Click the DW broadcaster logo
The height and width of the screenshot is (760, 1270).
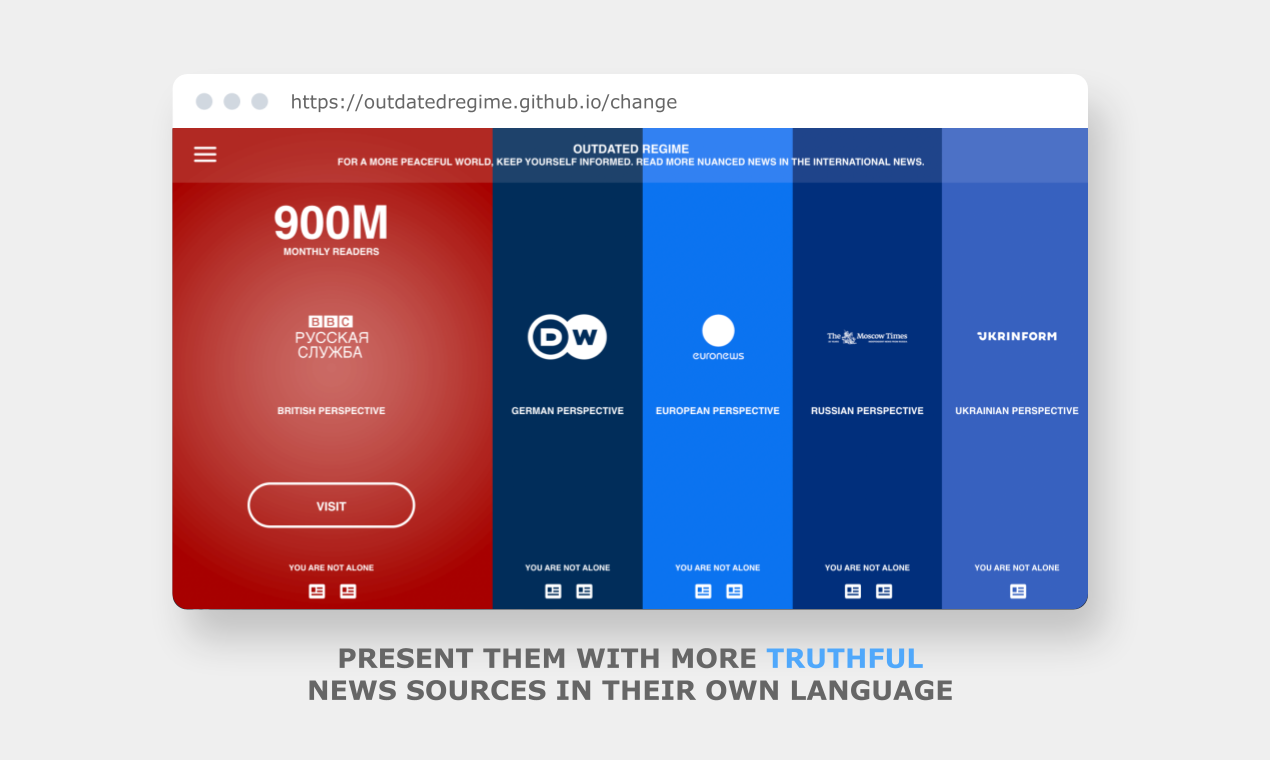(x=567, y=336)
